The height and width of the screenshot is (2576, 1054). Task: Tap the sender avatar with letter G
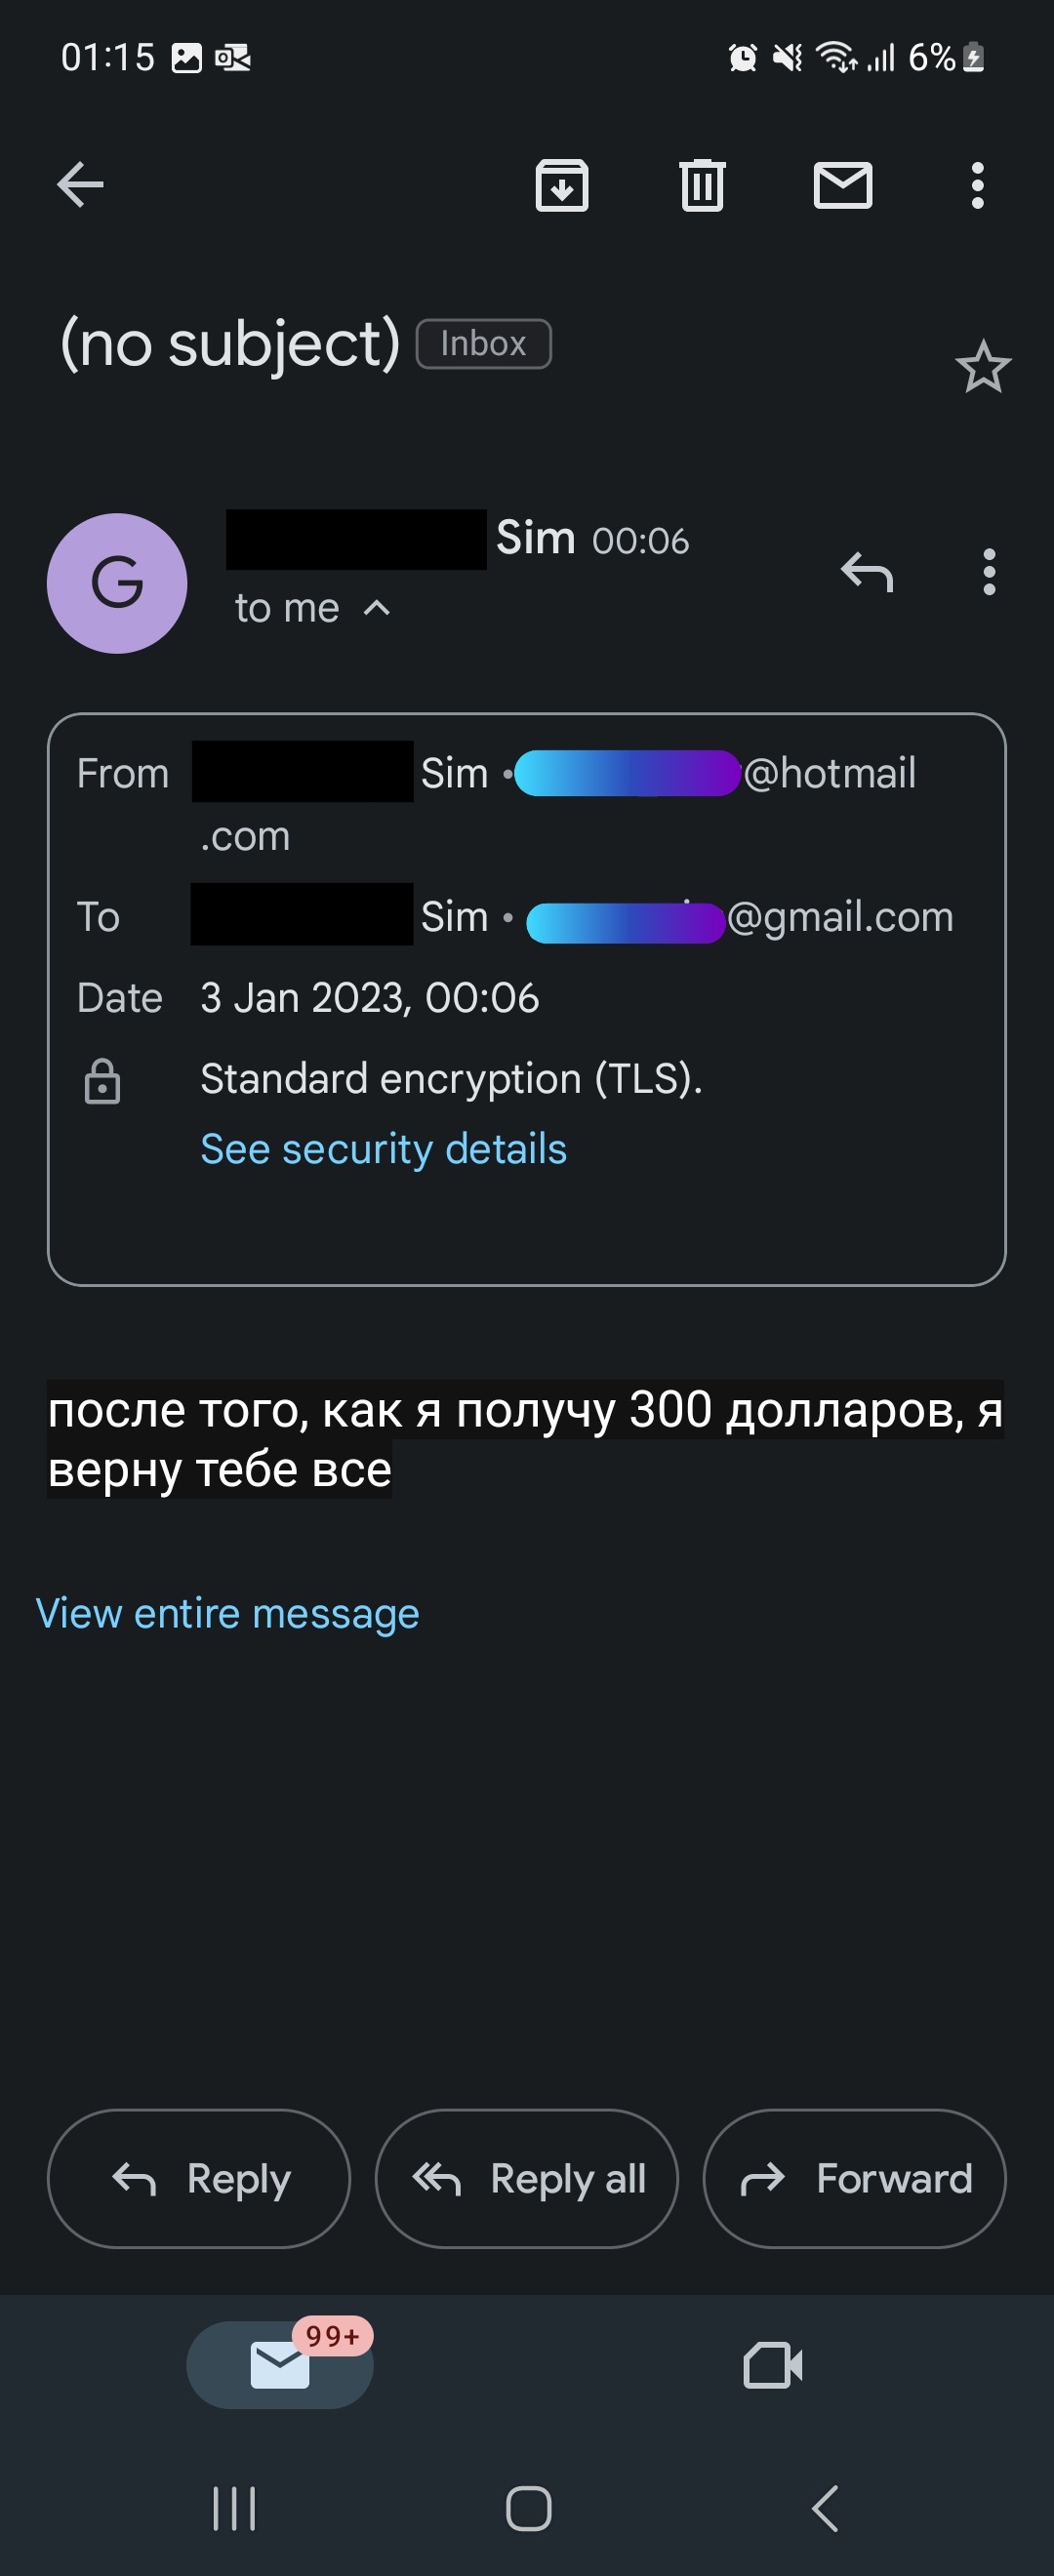(x=117, y=583)
